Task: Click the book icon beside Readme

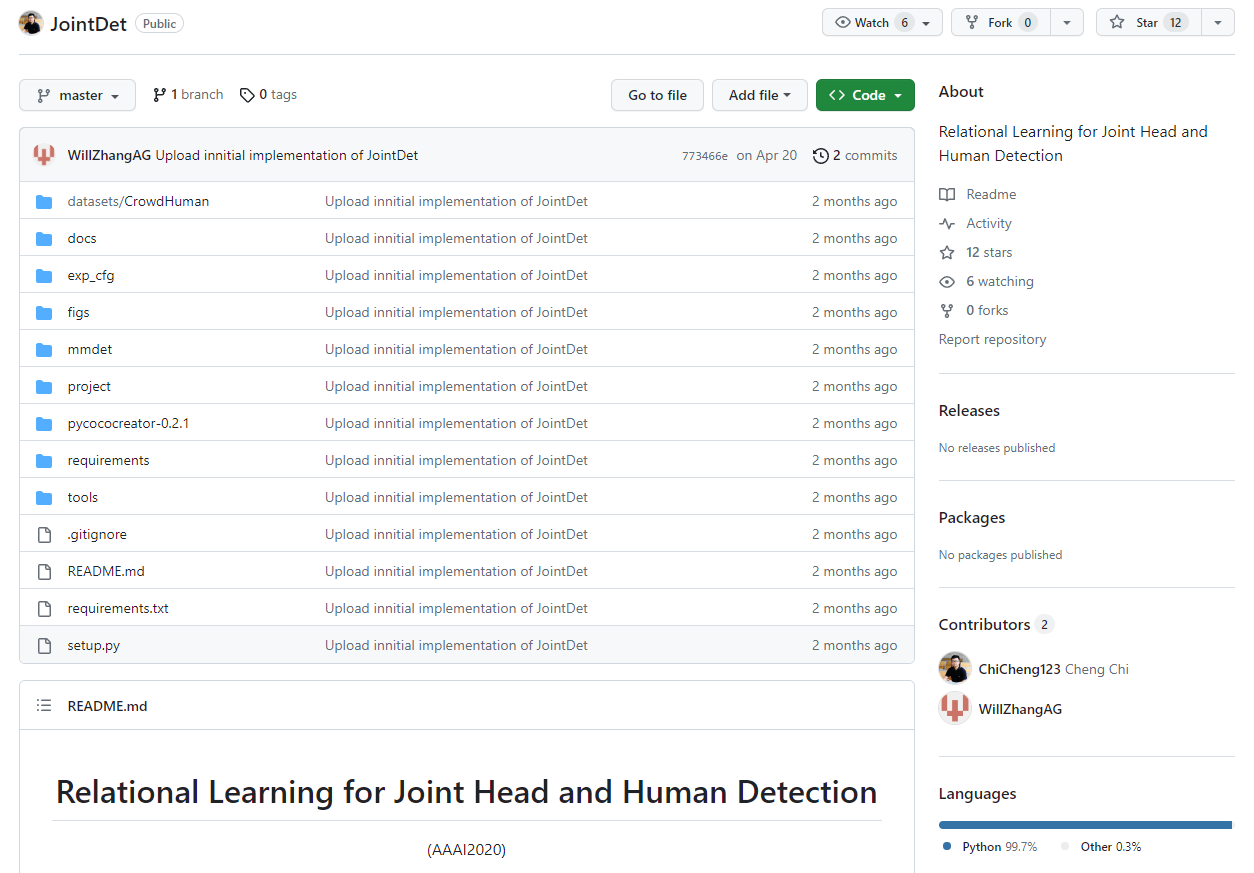Action: coord(947,194)
